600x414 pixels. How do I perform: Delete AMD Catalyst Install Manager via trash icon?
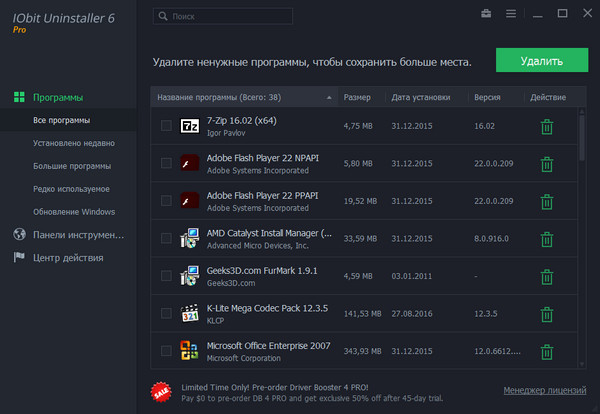[546, 238]
